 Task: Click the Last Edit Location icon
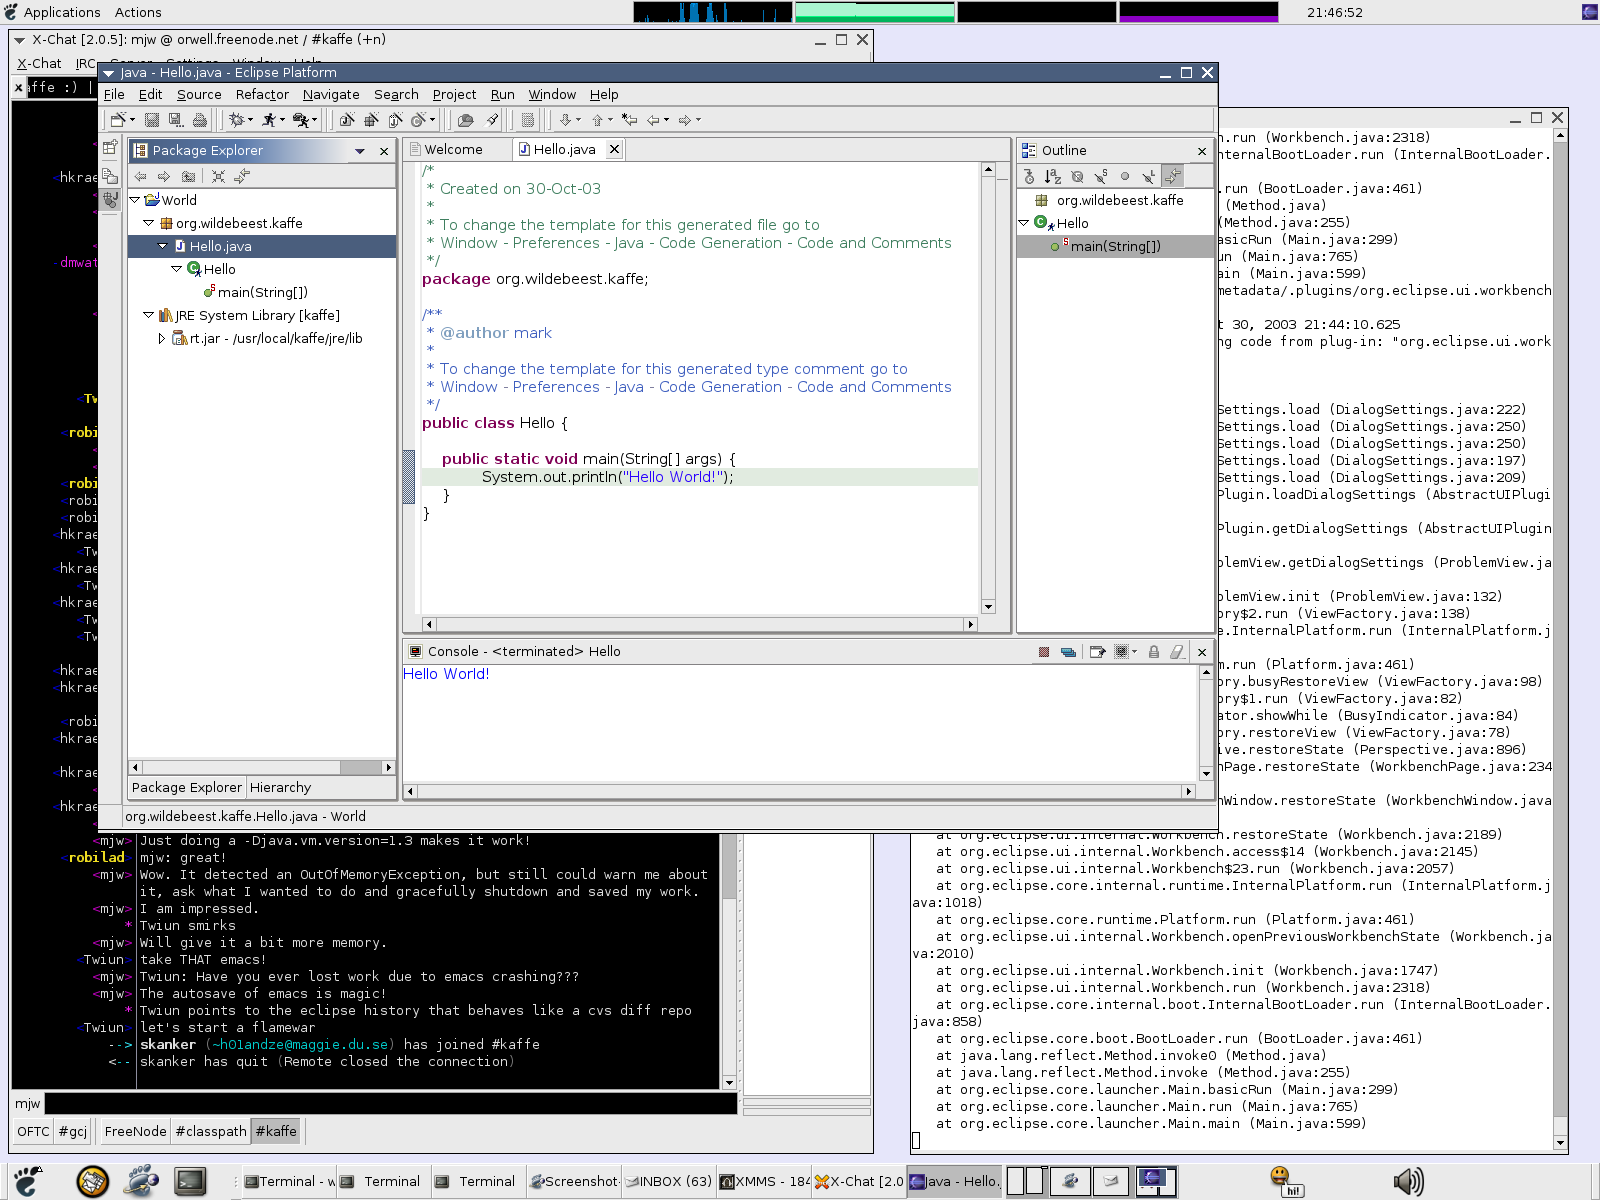tap(629, 120)
